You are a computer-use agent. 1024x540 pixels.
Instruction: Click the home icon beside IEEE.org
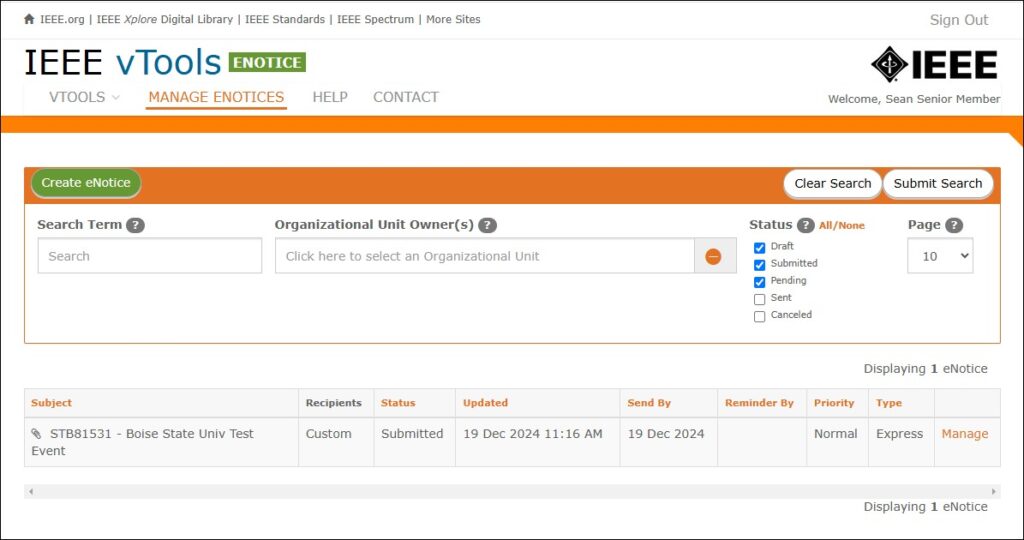tap(29, 19)
